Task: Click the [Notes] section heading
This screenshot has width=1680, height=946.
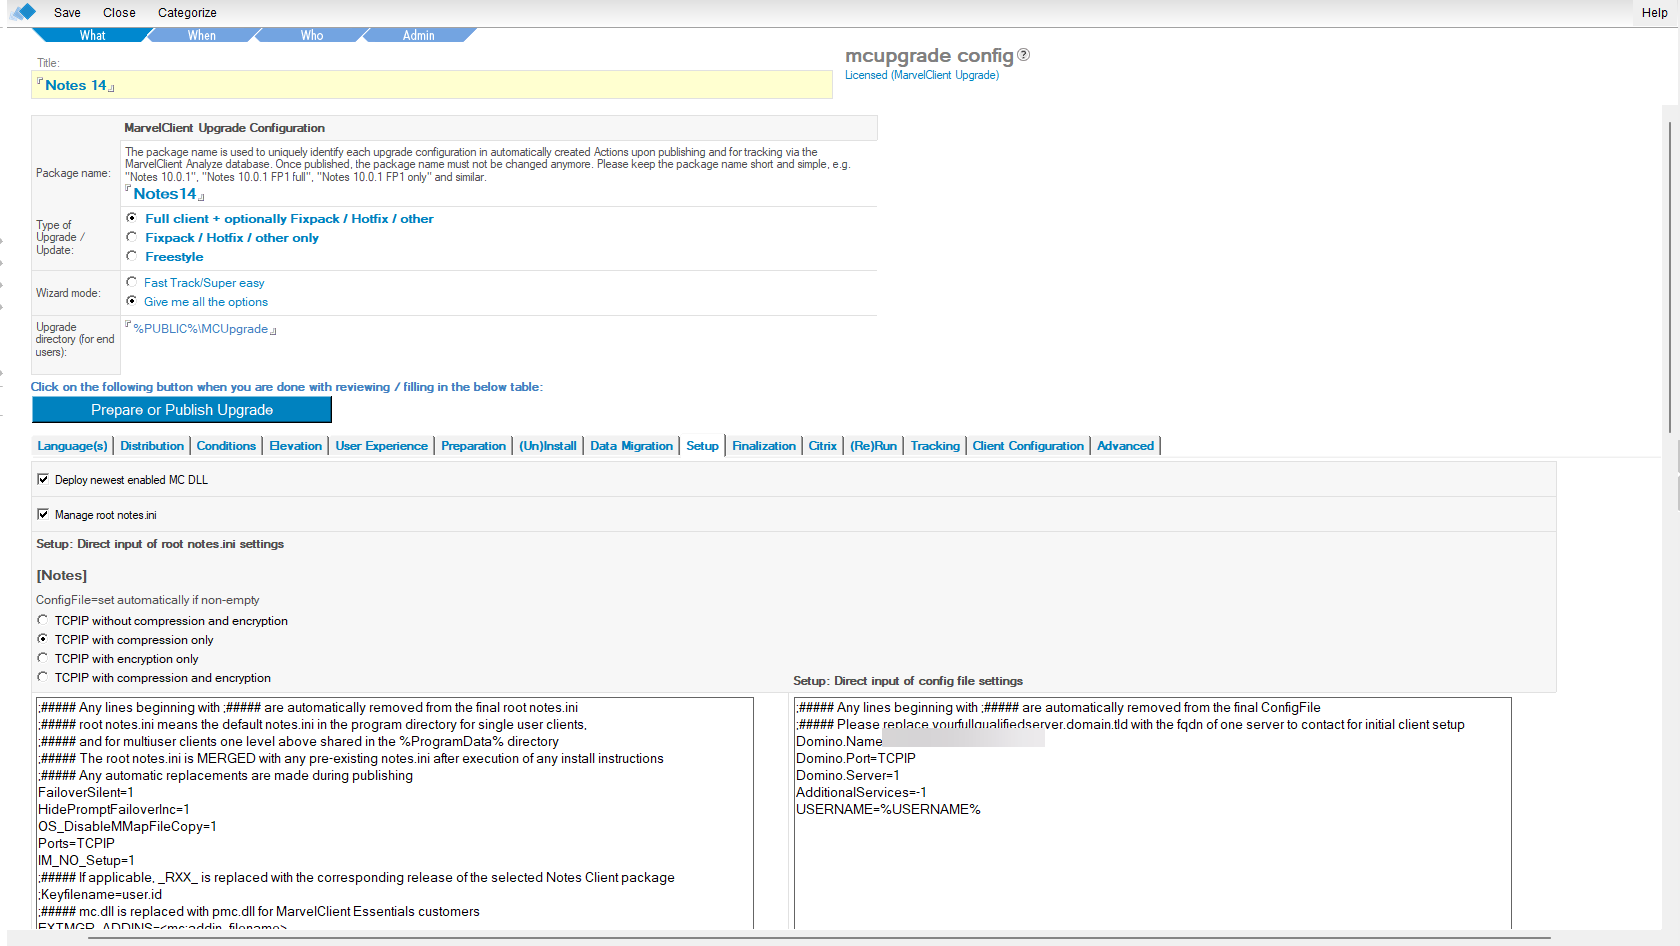Action: (62, 575)
